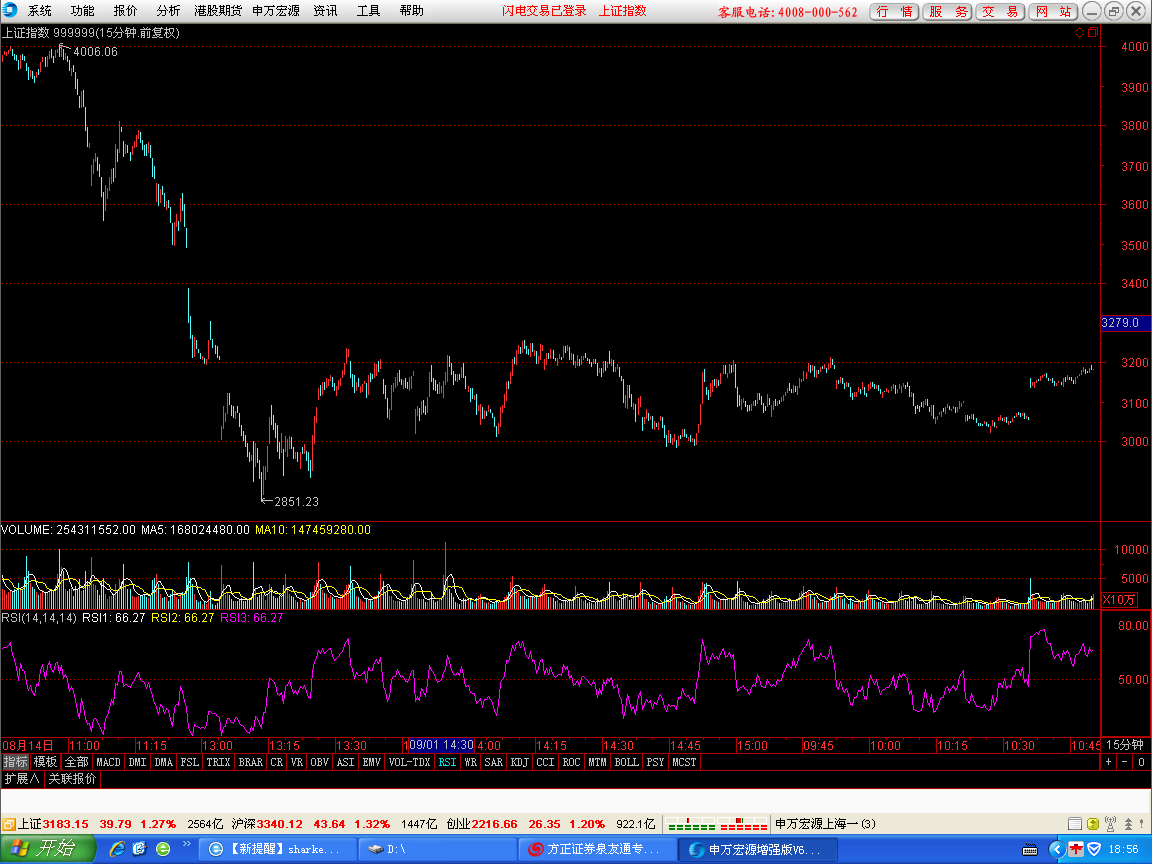Click the minus button to zoom out the chart
This screenshot has width=1152, height=864.
1125,762
